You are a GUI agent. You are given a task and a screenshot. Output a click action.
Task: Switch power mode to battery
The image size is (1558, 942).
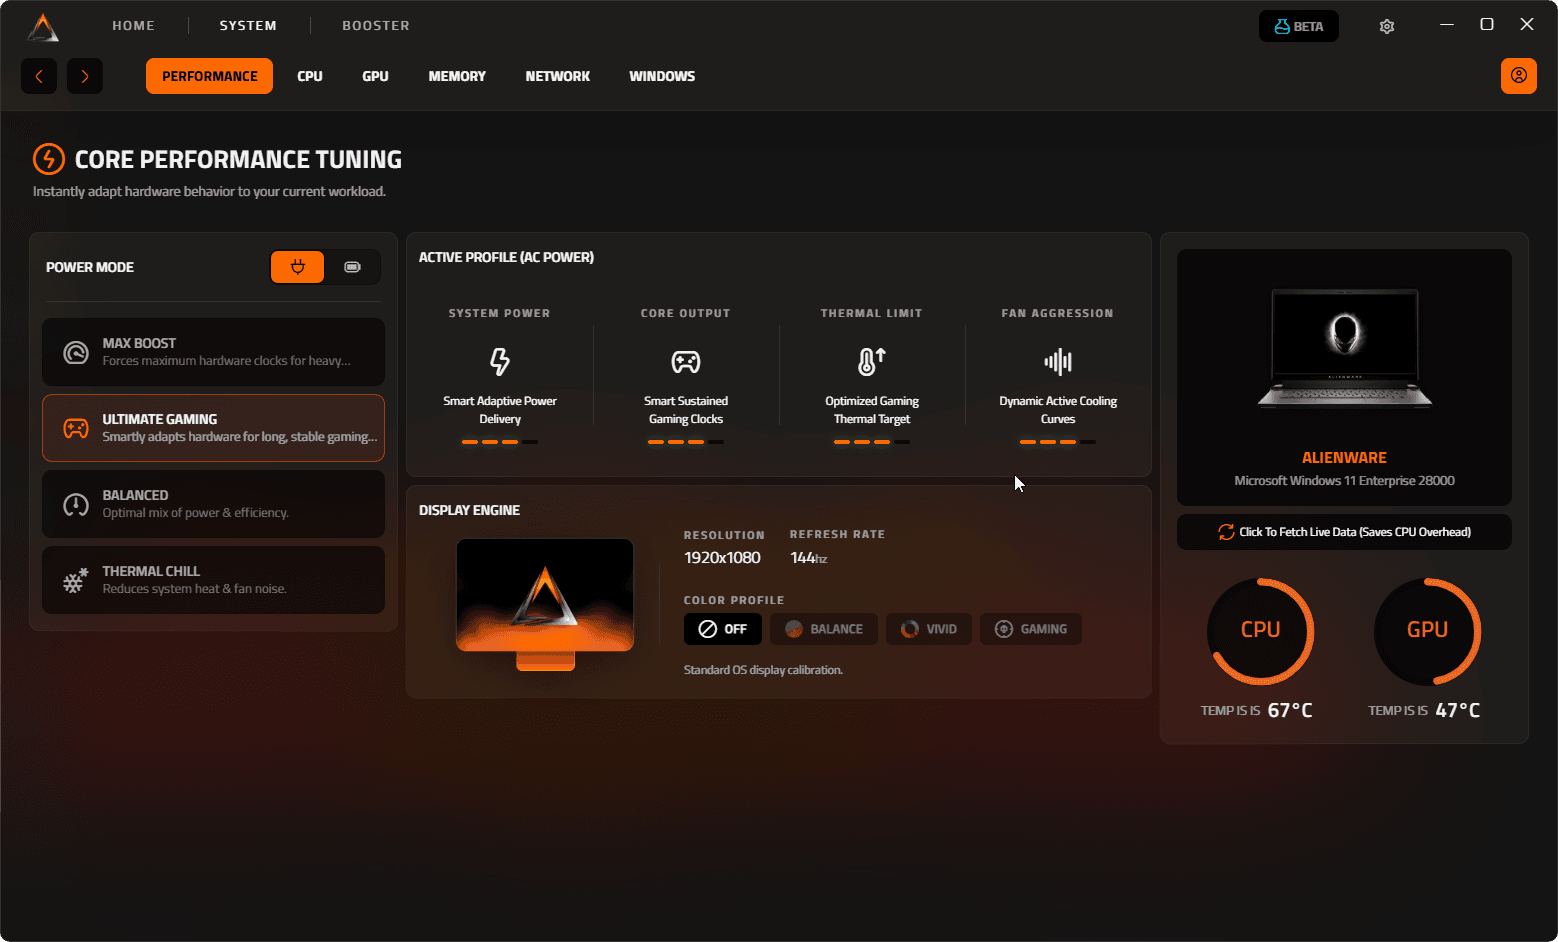tap(352, 267)
